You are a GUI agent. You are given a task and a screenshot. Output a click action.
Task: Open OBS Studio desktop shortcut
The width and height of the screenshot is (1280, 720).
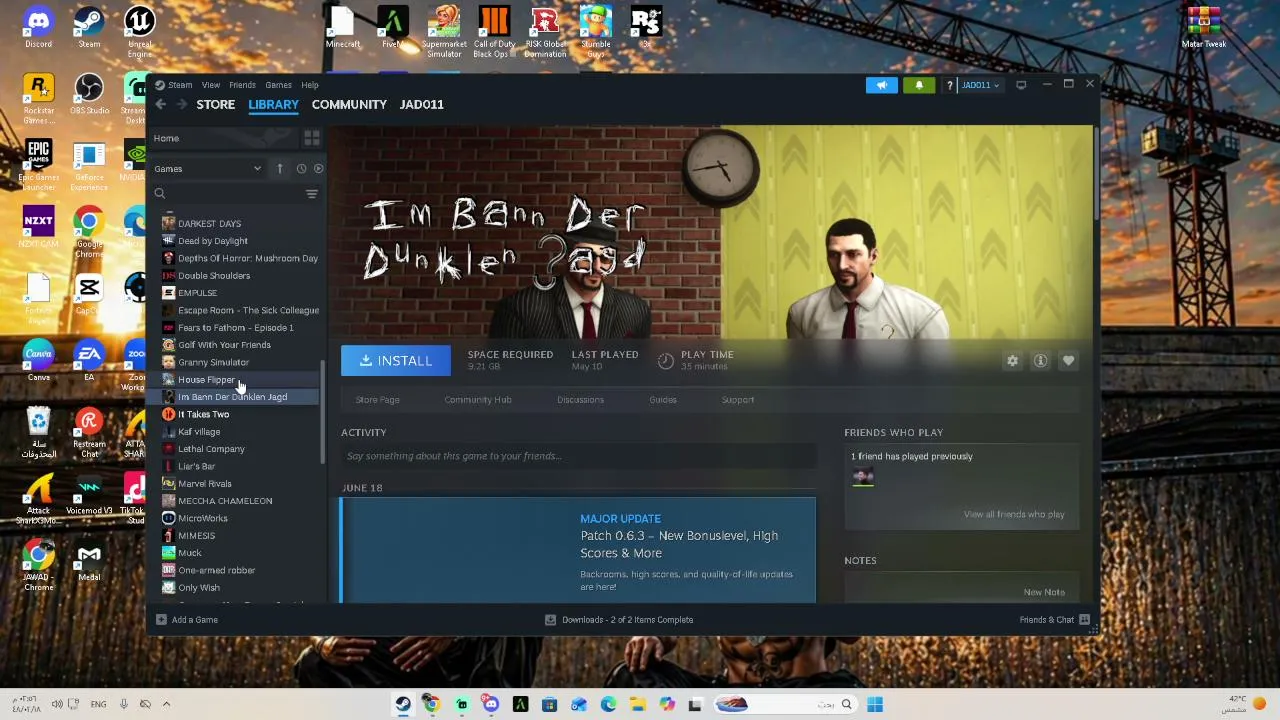click(89, 93)
